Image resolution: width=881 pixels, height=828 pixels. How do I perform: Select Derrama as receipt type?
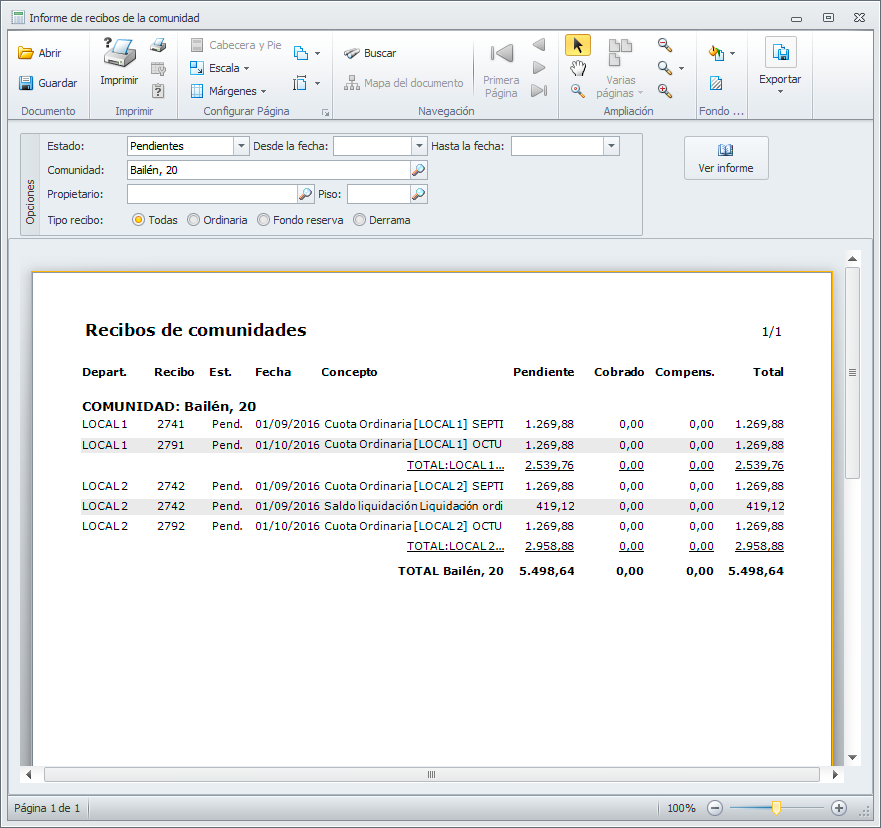pos(360,220)
